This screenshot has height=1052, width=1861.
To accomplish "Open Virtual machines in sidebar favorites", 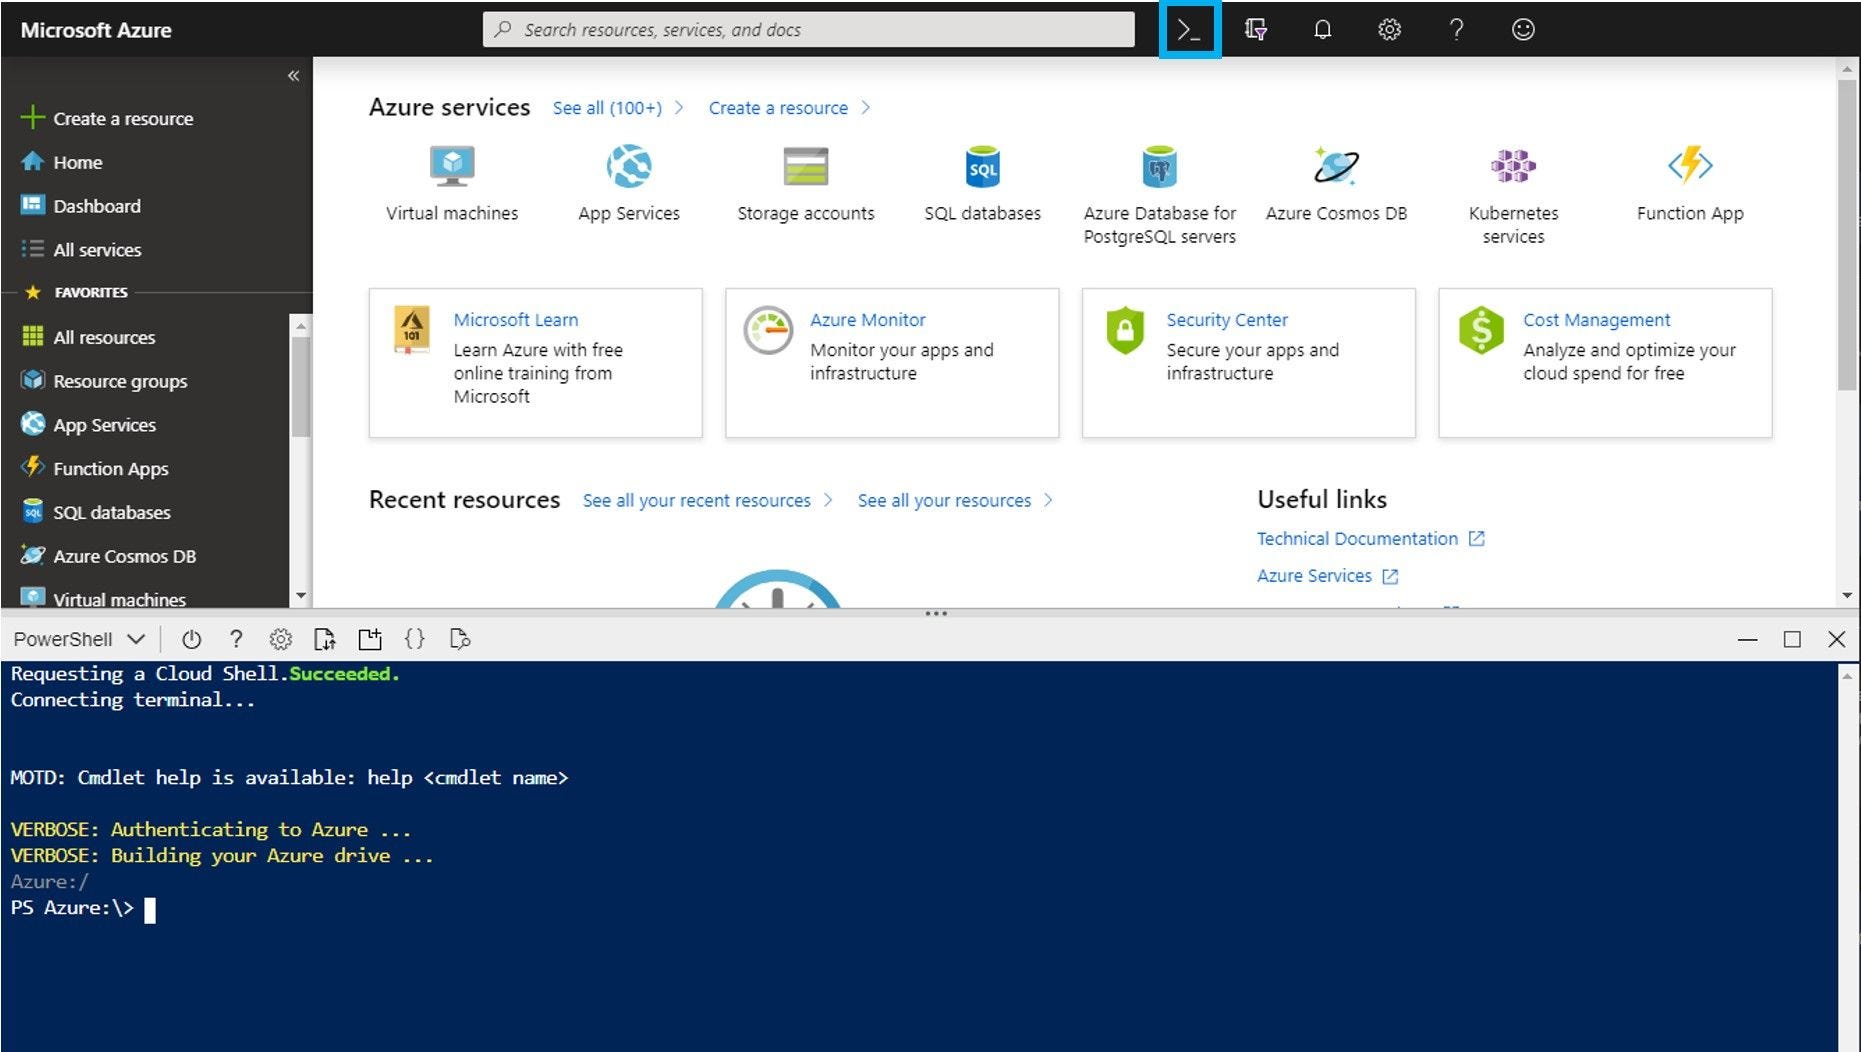I will click(x=103, y=598).
